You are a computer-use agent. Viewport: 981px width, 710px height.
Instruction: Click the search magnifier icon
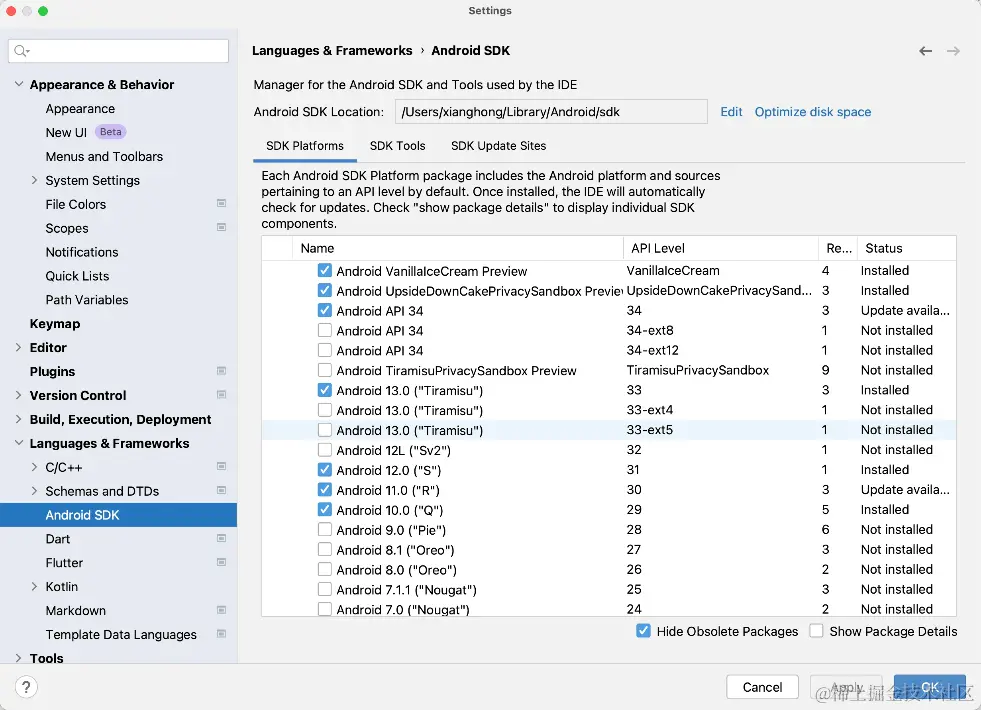(x=21, y=51)
